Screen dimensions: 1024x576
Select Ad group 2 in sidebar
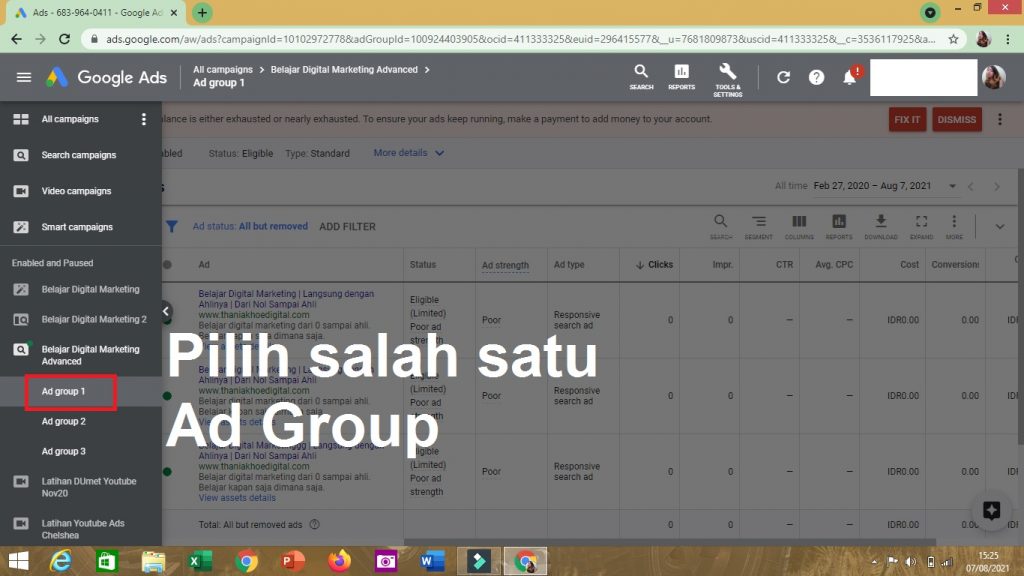[63, 422]
